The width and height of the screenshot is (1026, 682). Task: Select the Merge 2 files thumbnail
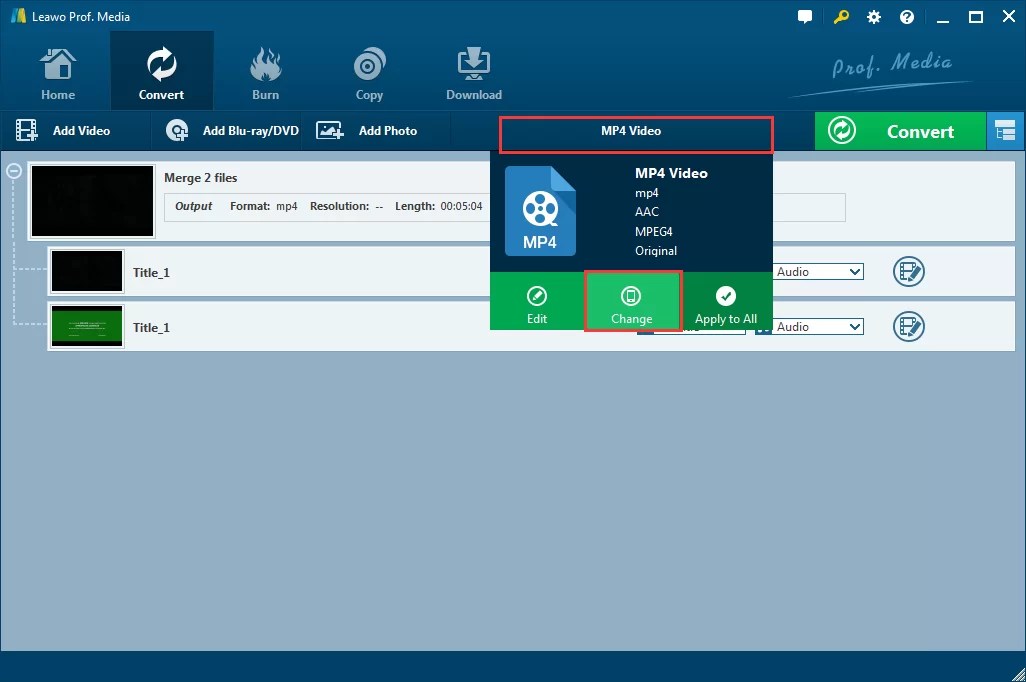click(x=92, y=201)
